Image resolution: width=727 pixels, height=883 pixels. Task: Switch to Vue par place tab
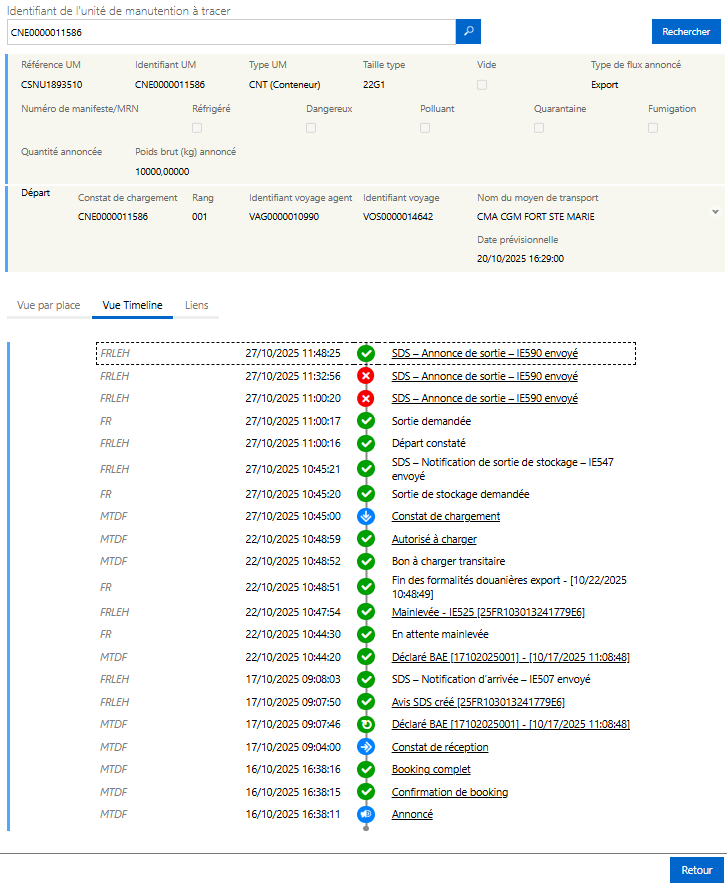(49, 305)
